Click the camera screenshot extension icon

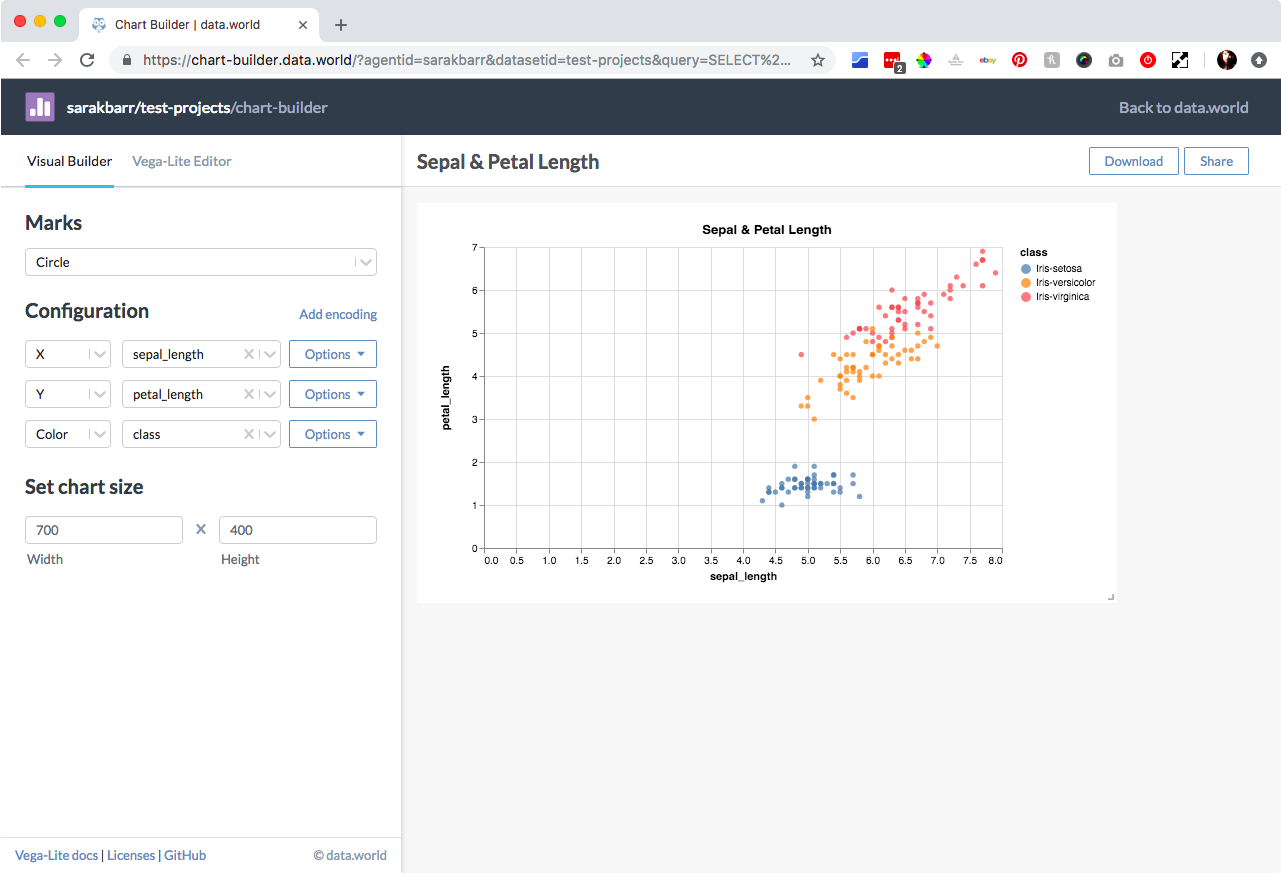coord(1115,60)
